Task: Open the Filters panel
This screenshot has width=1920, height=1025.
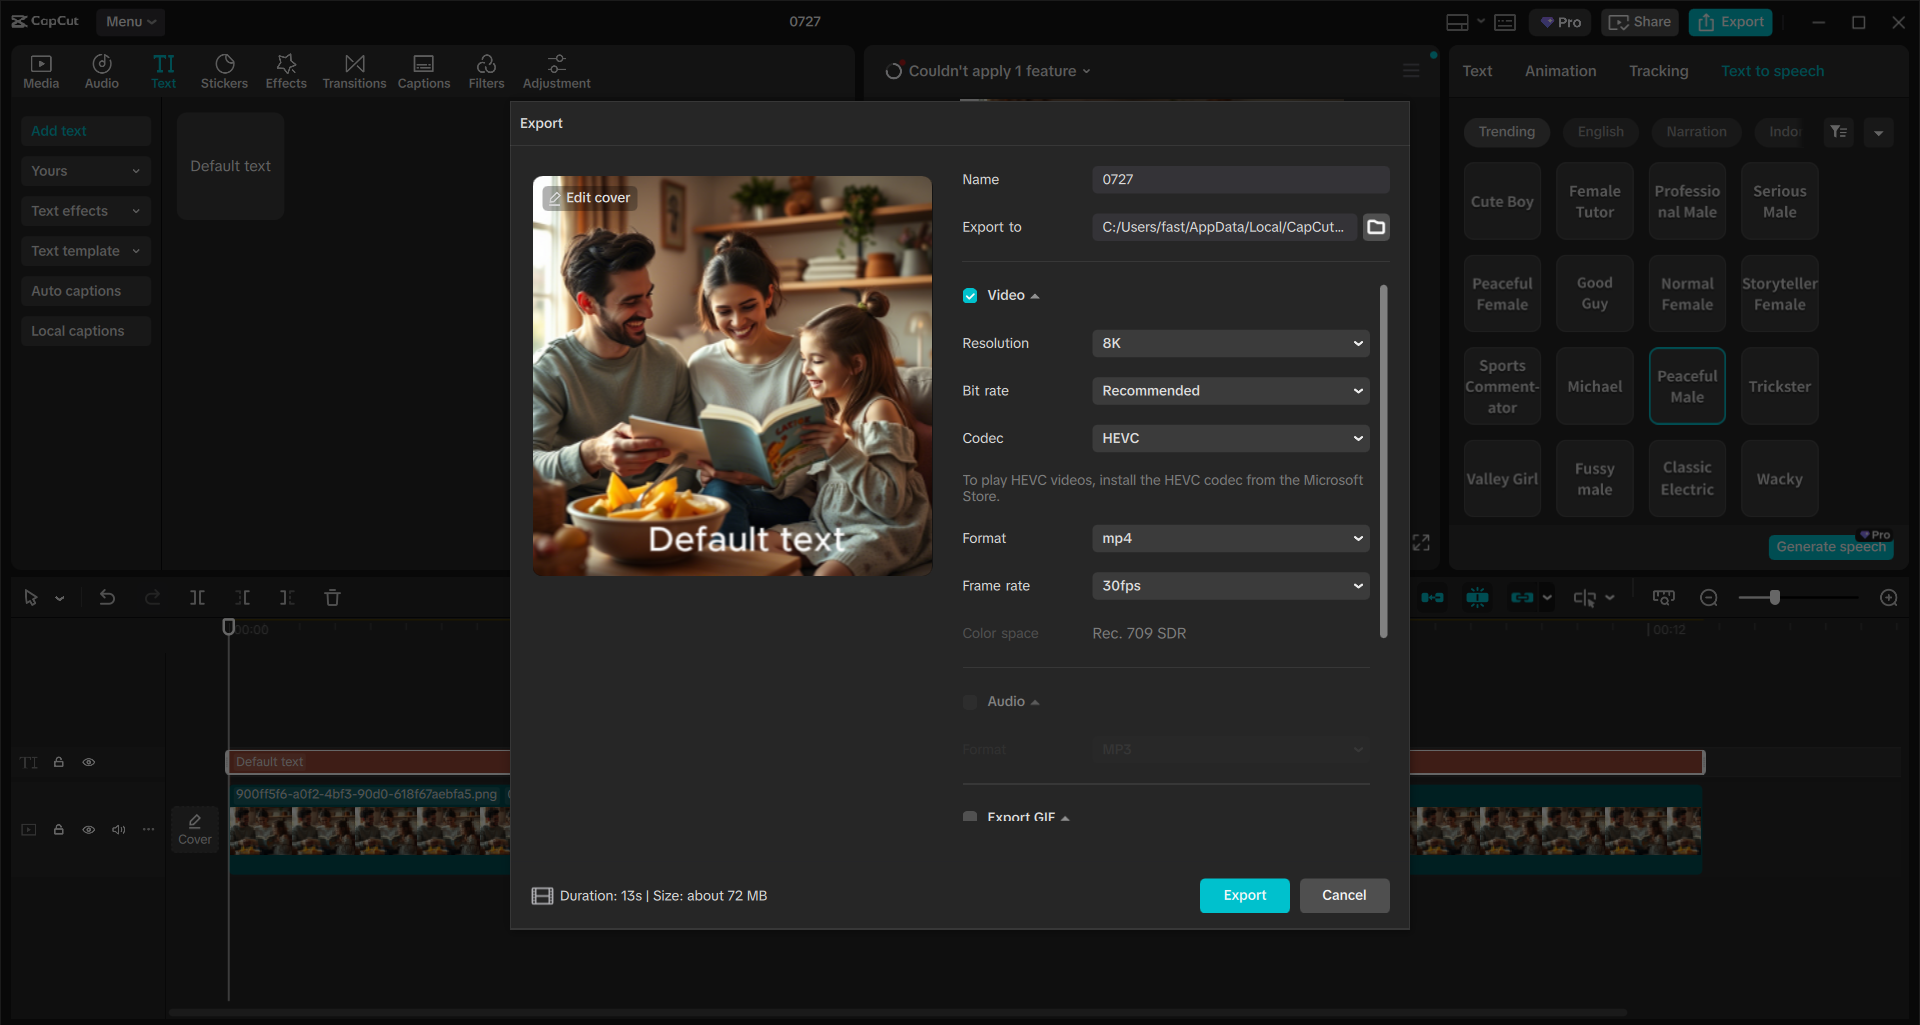Action: [x=486, y=71]
